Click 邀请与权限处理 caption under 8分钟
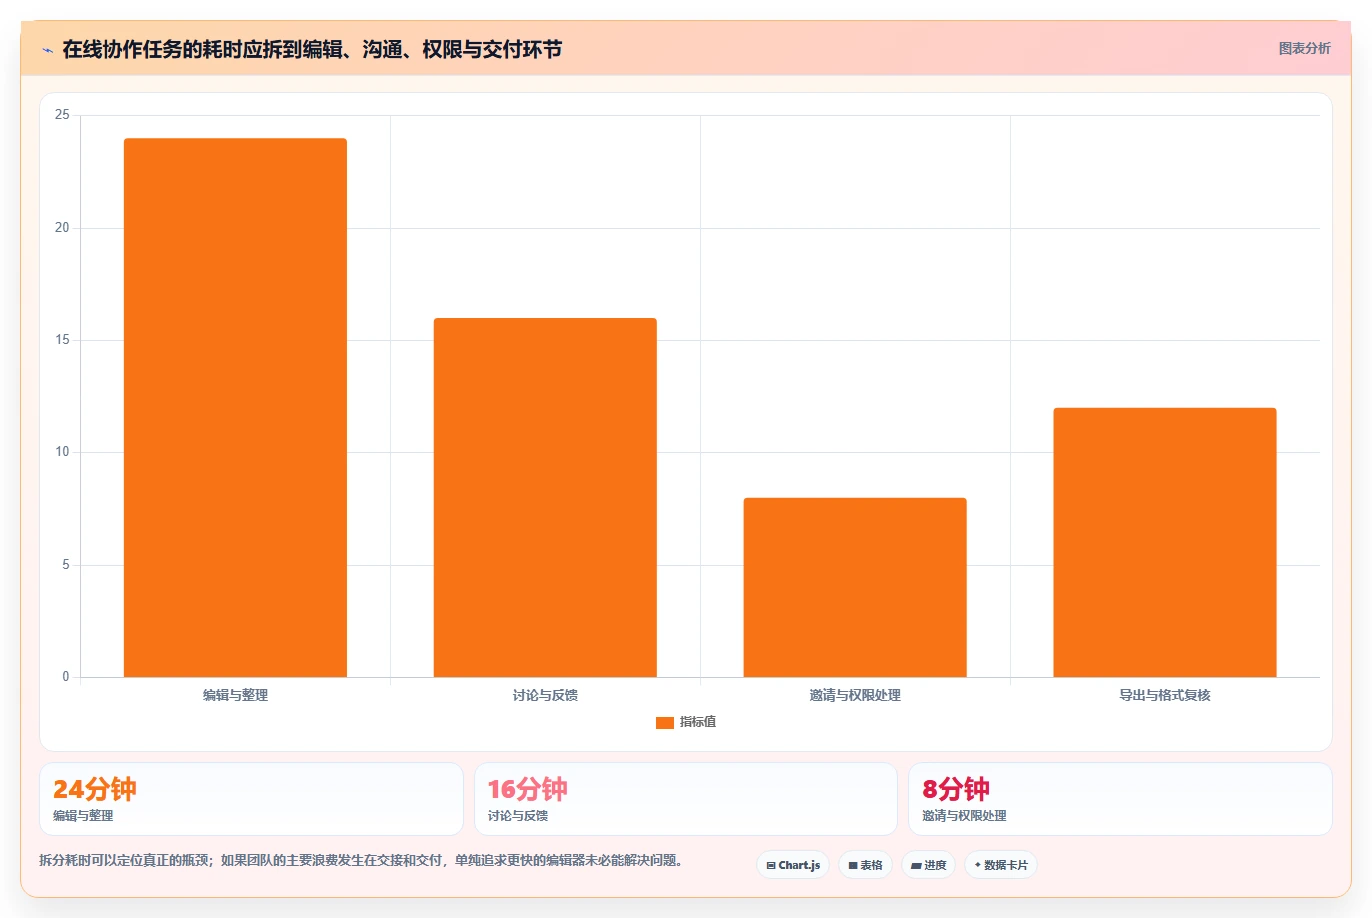1372x918 pixels. pos(964,816)
